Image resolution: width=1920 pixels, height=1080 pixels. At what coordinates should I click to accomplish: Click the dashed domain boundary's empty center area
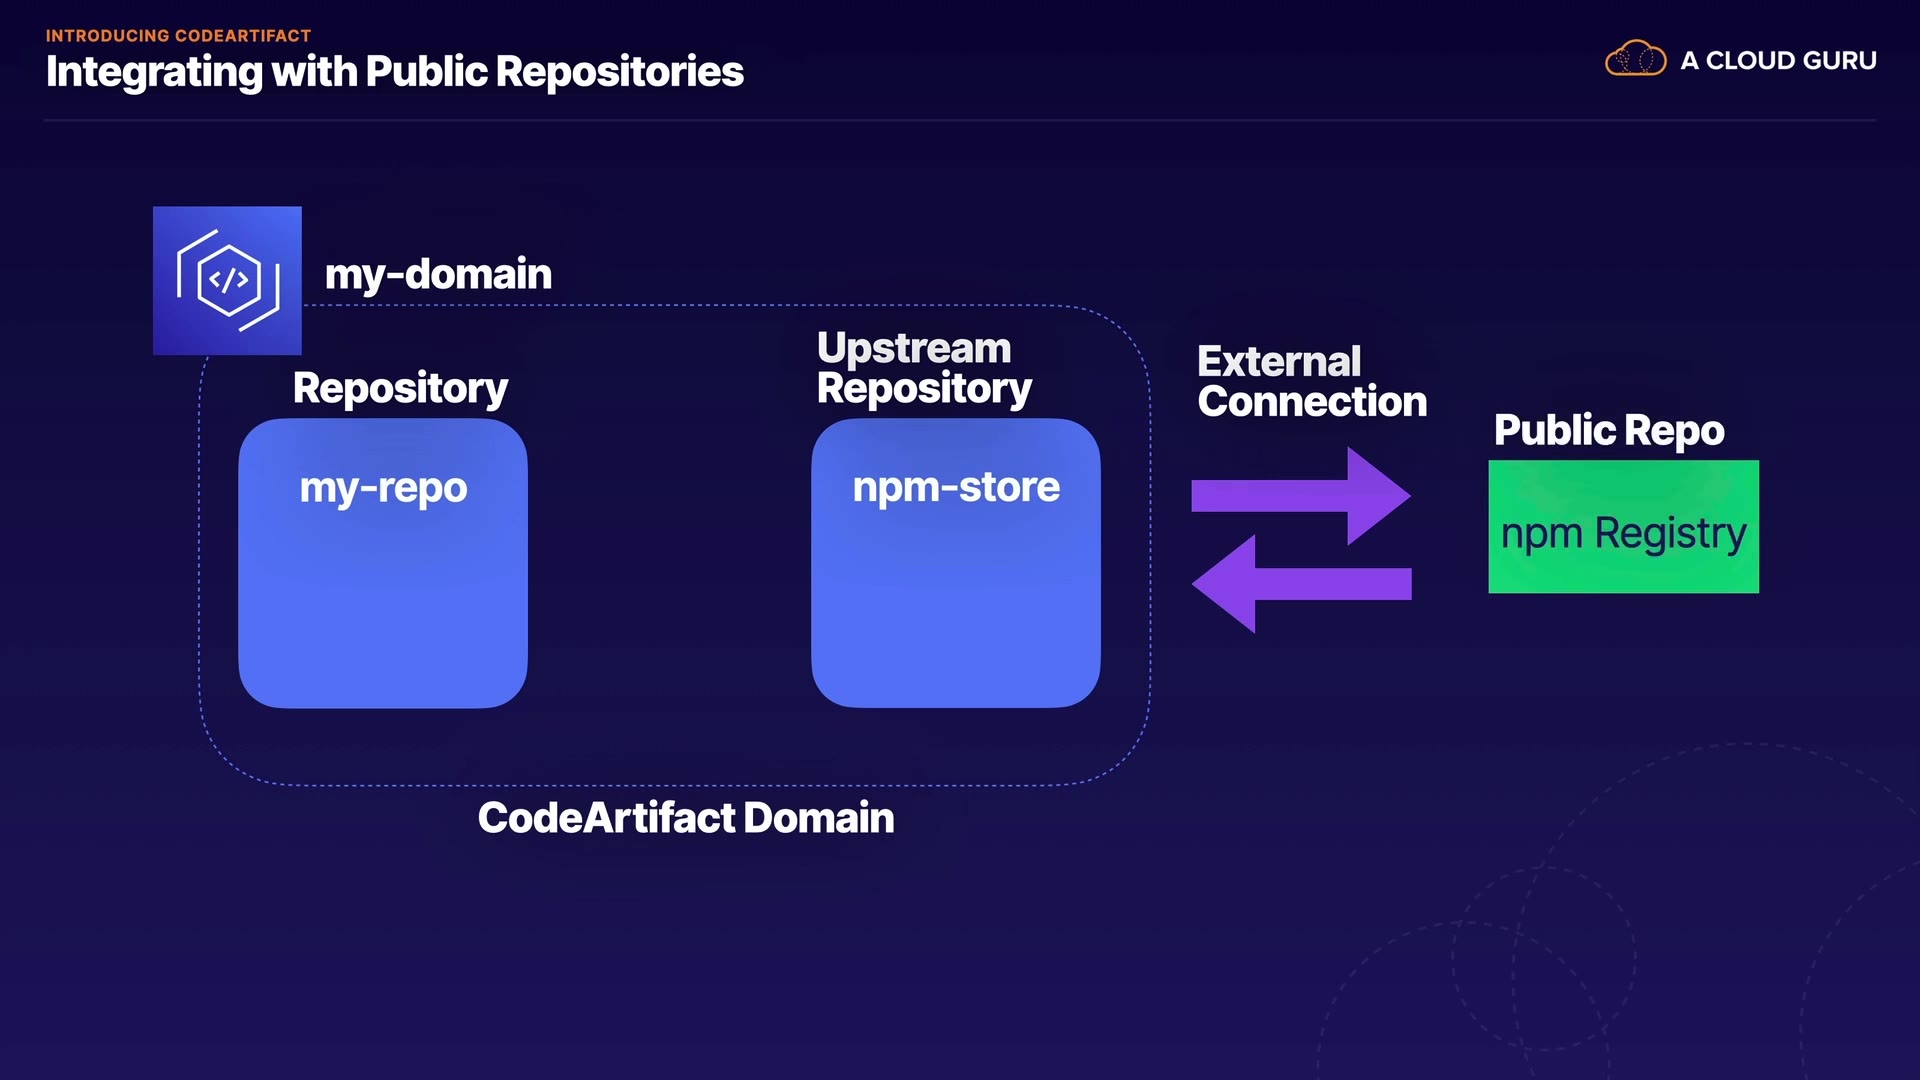(669, 560)
